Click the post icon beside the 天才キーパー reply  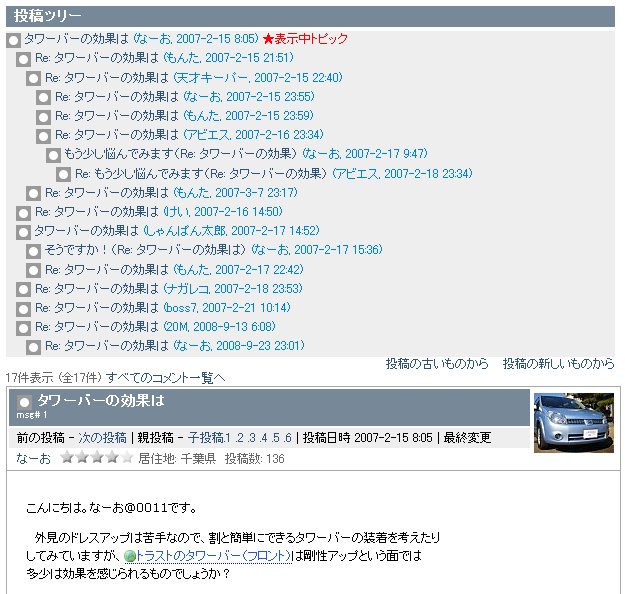33,78
